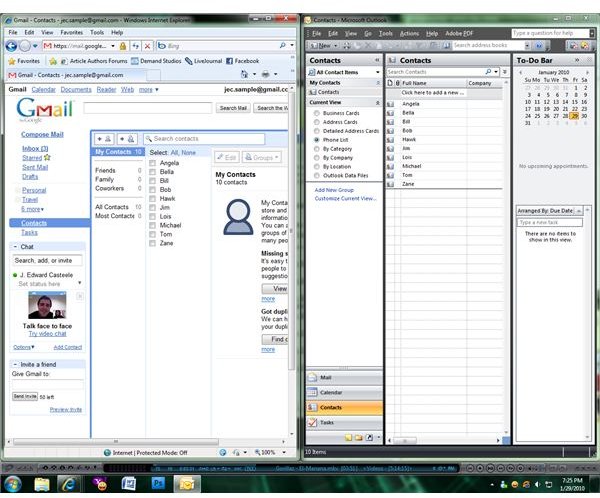The image size is (600, 498).
Task: Click the video chat photo thumbnail
Action: pos(47,305)
